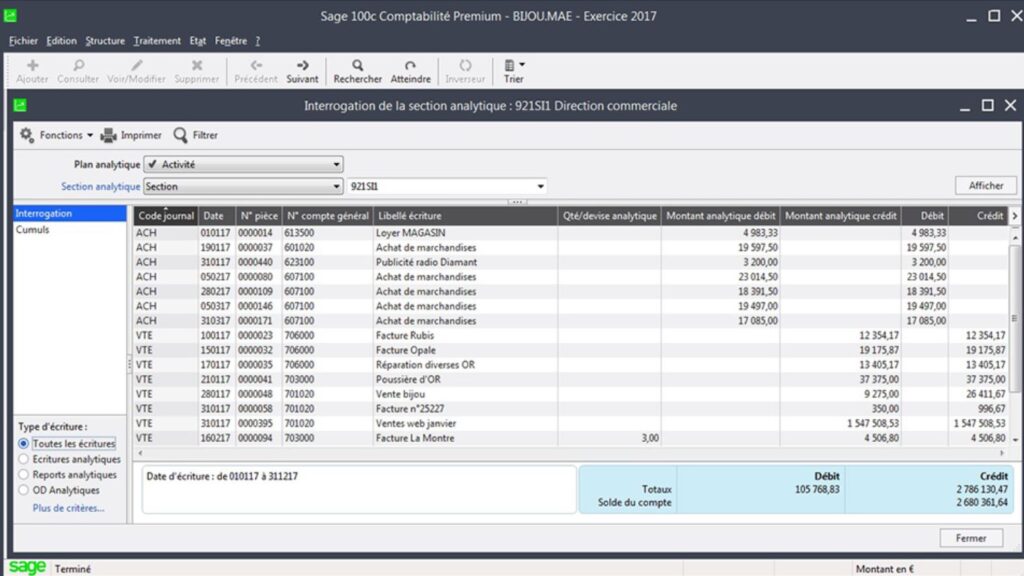Select the Loyer MAGASIN entry row

click(571, 232)
